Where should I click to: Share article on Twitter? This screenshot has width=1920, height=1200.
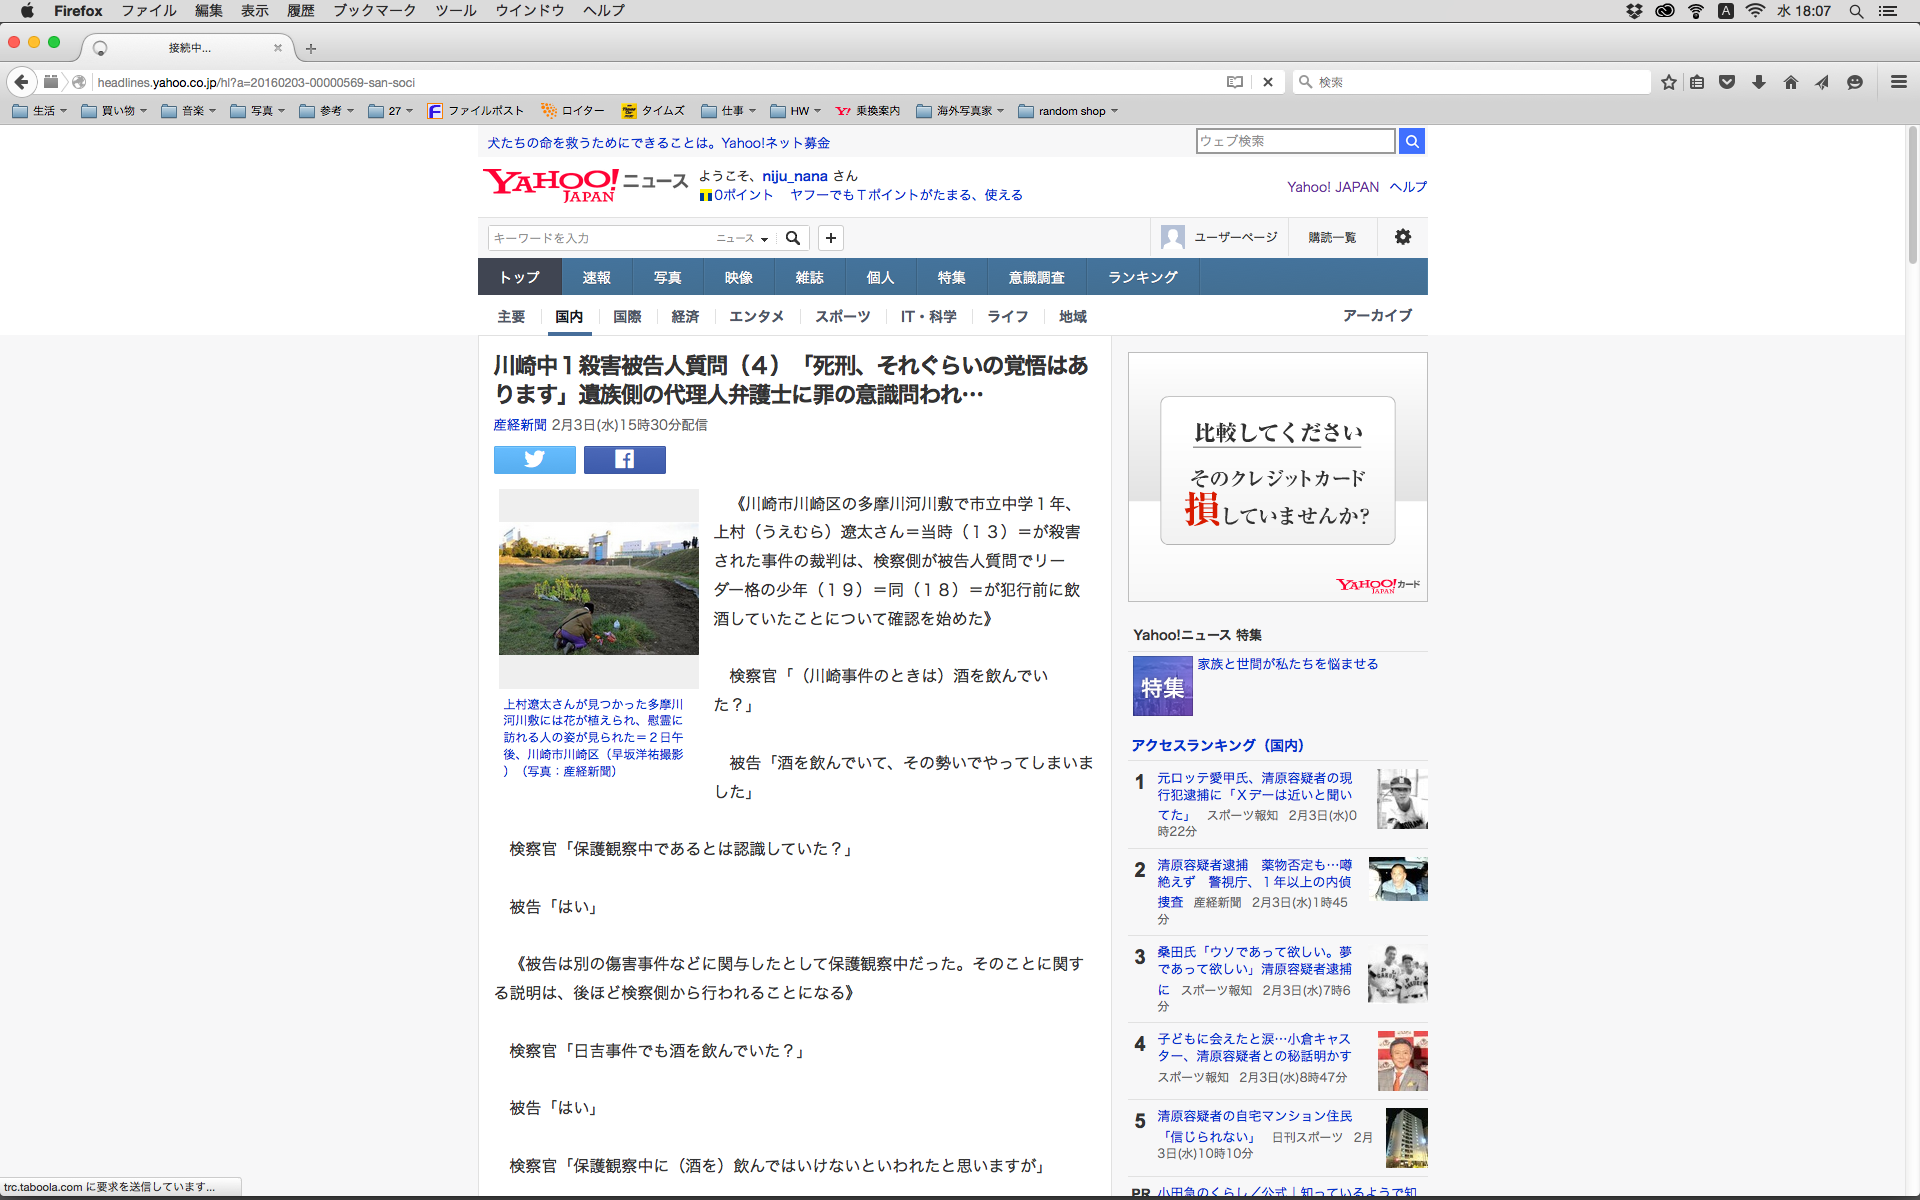[x=534, y=459]
